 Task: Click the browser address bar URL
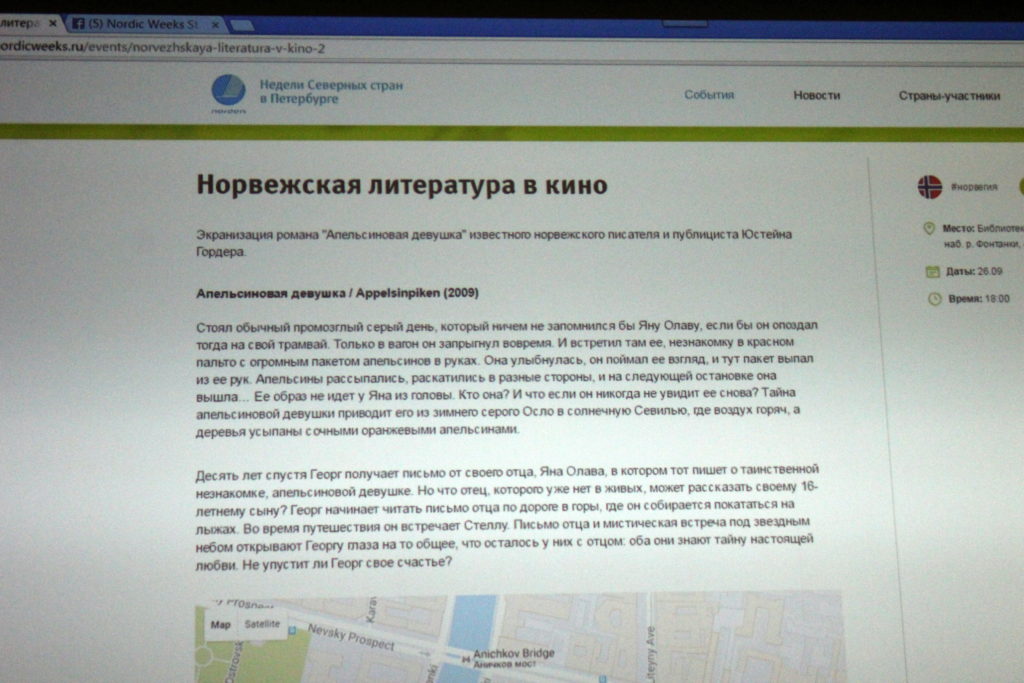coord(163,48)
